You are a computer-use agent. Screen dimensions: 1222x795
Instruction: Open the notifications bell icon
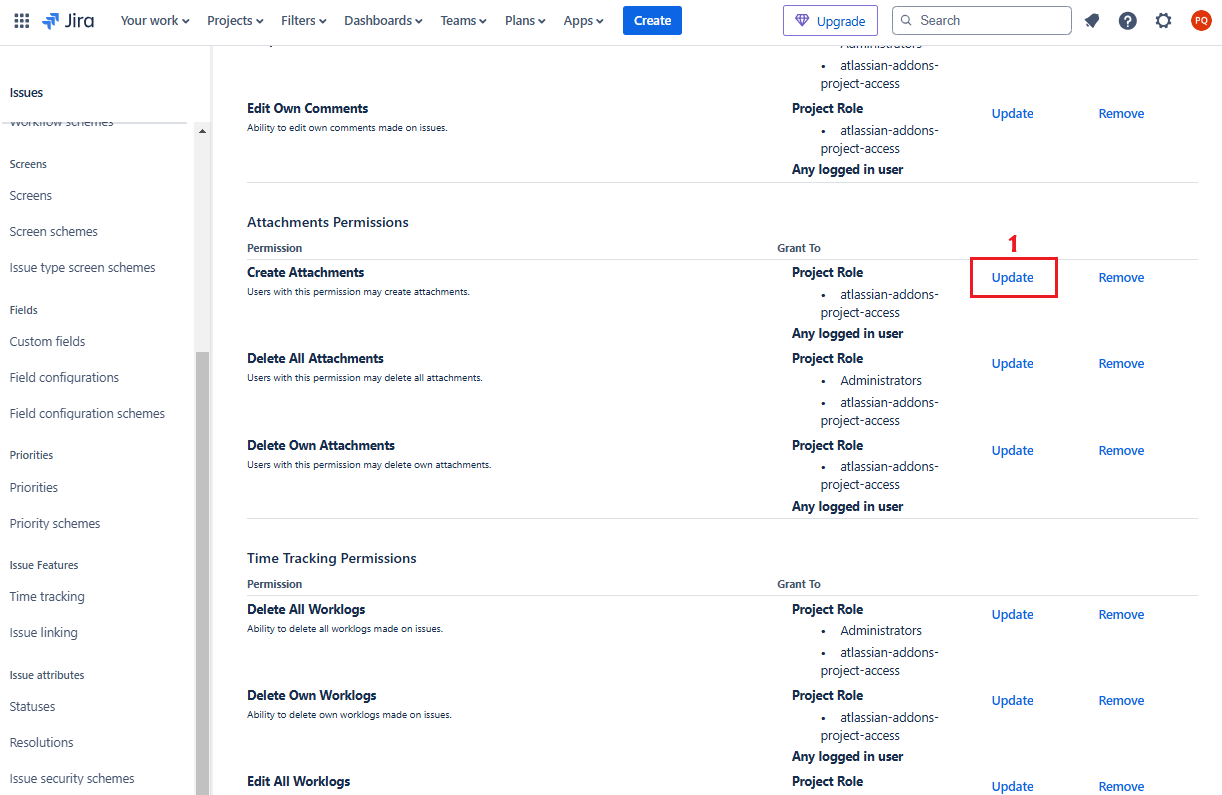(1092, 20)
